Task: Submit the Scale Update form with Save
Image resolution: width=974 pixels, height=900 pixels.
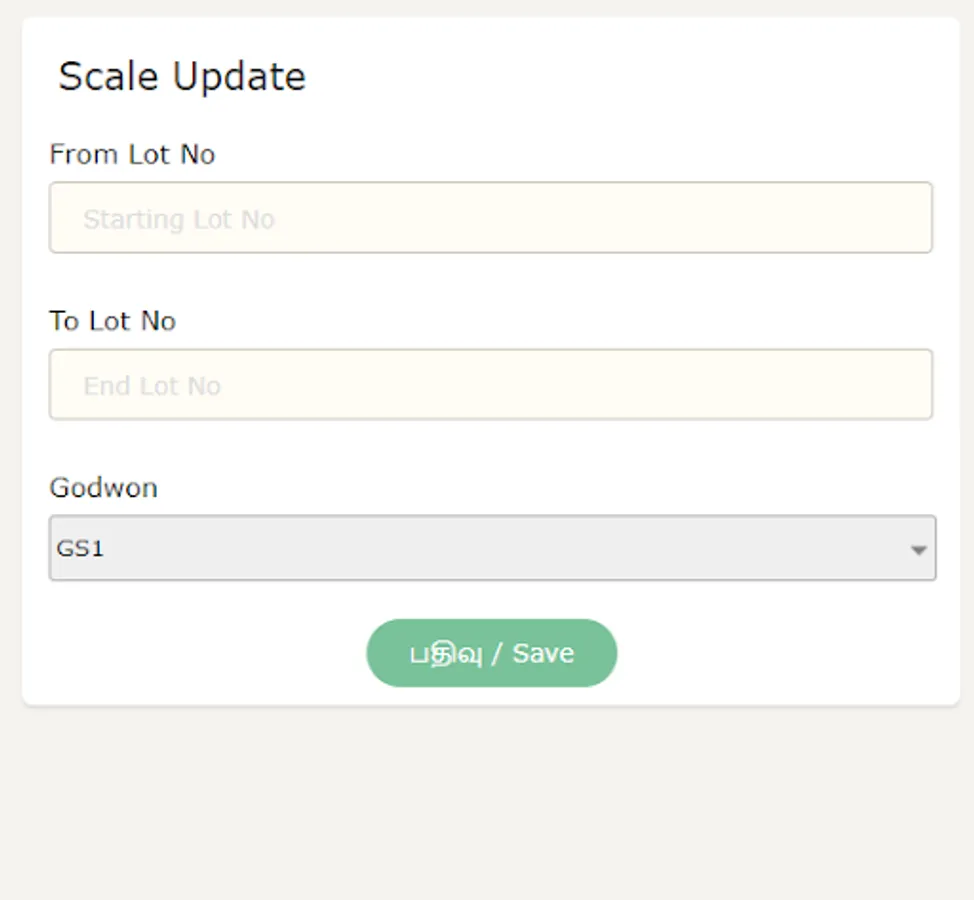Action: point(491,653)
